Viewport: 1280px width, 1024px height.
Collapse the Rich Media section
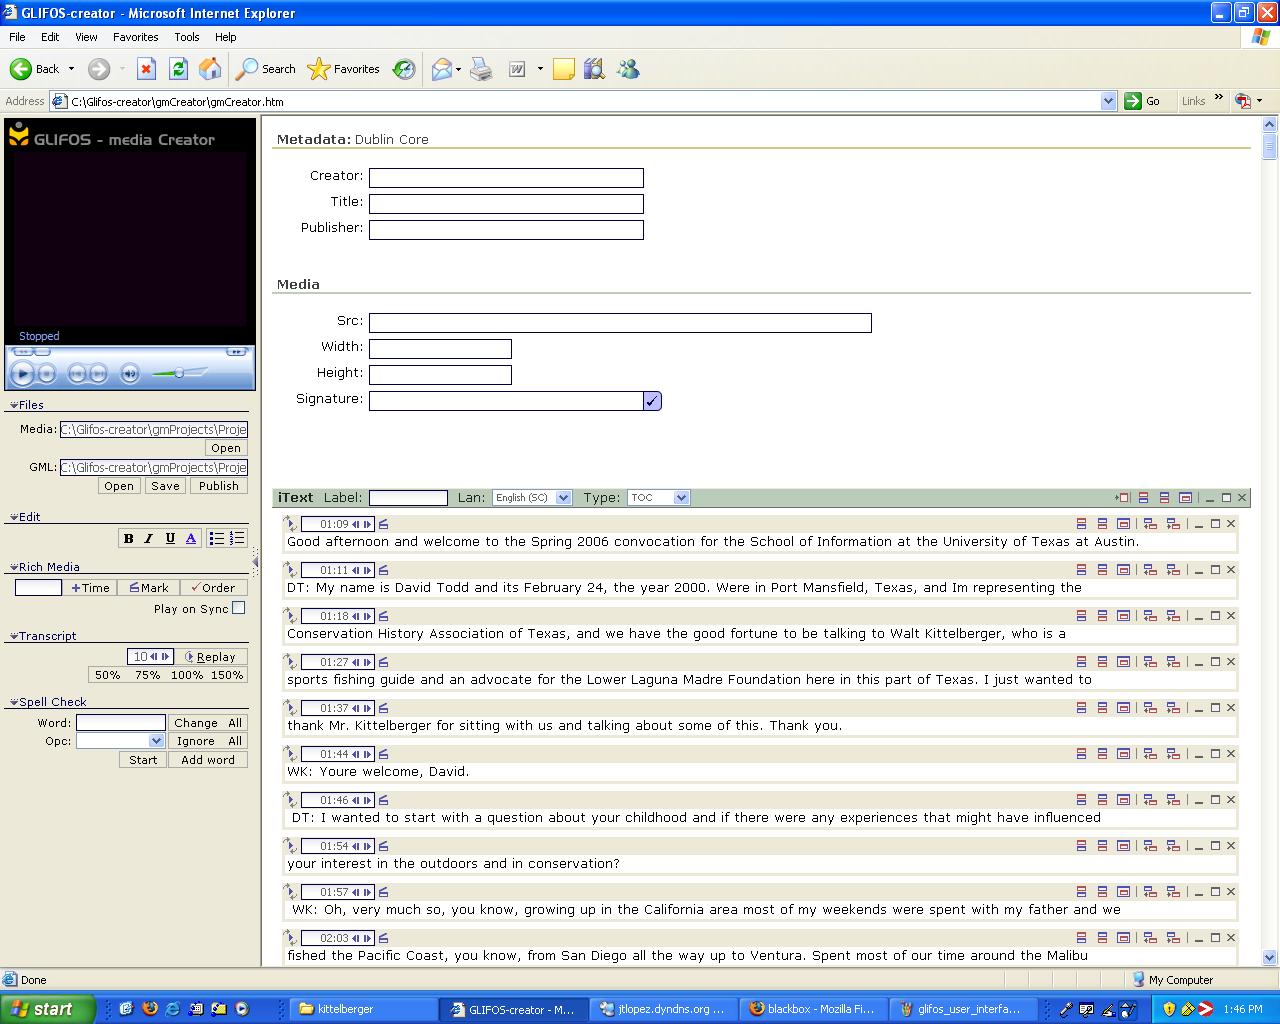[14, 567]
